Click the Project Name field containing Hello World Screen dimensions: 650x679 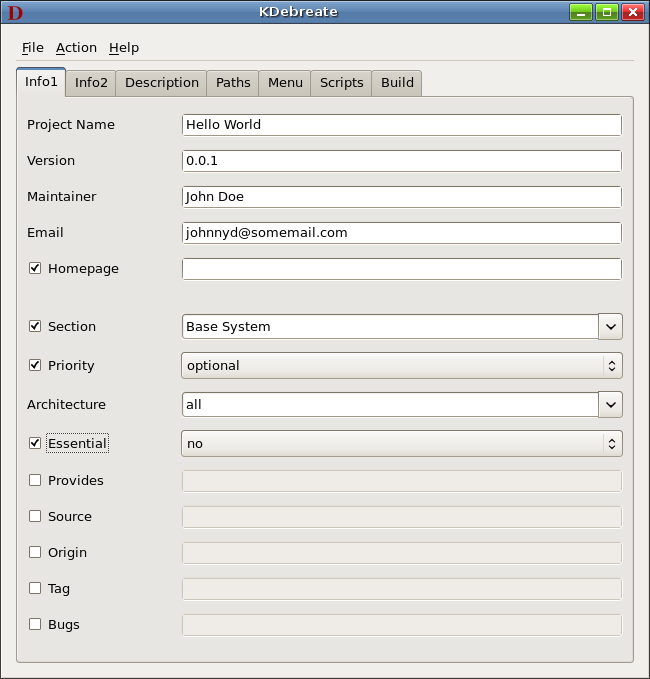pos(402,125)
